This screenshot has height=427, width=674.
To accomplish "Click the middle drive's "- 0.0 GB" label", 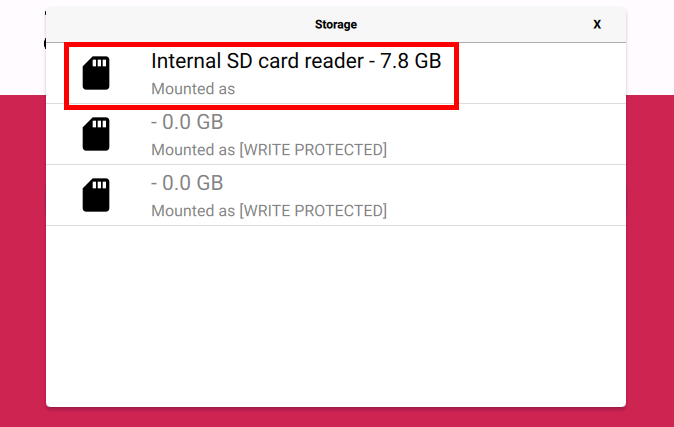I will pos(187,122).
